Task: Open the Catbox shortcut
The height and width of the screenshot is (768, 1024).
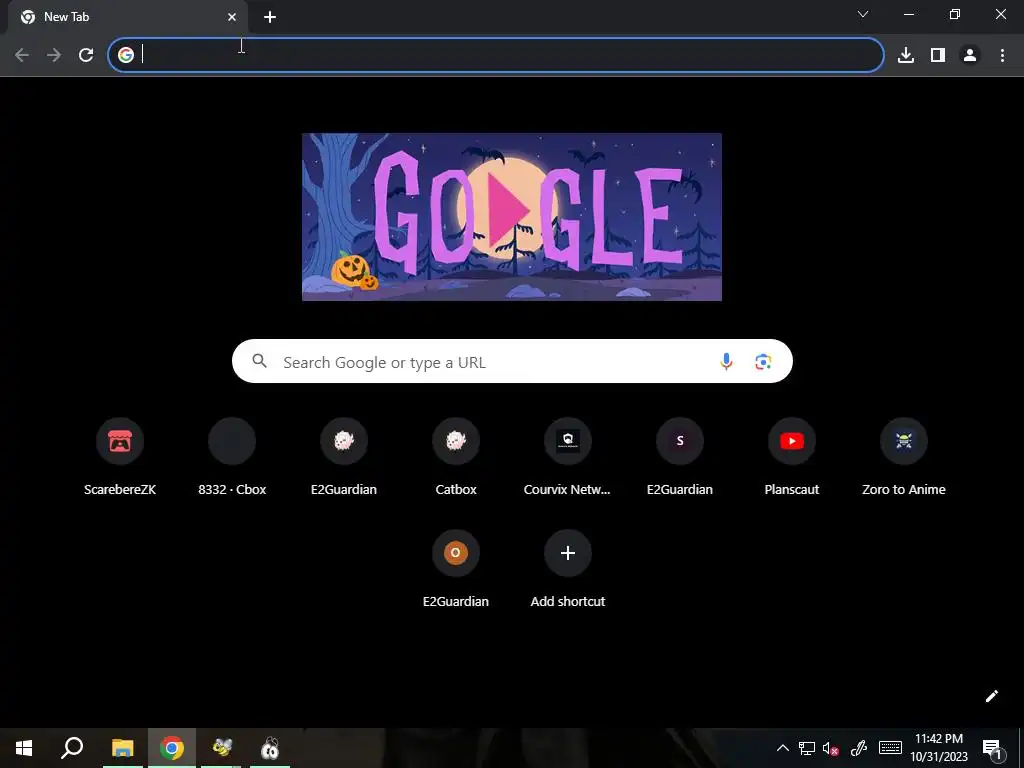Action: tap(456, 458)
